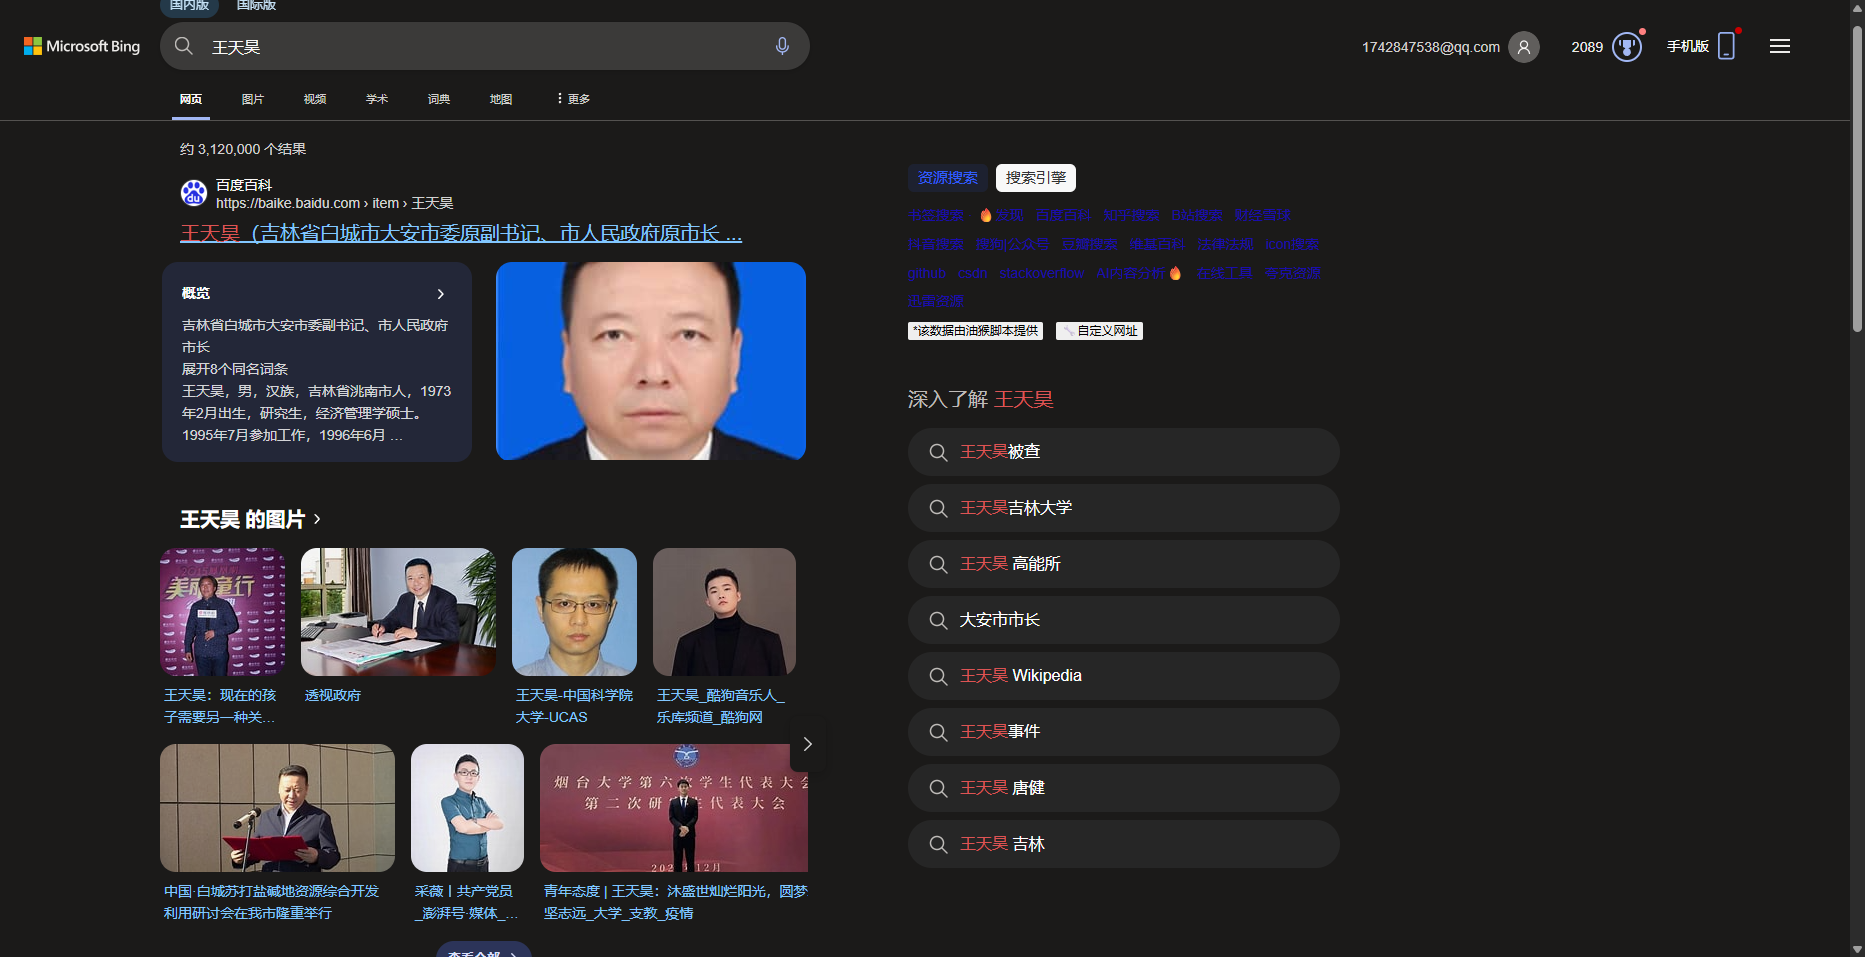Click search icon beside 王天昊 高能所 suggestion
1865x957 pixels.
(938, 564)
